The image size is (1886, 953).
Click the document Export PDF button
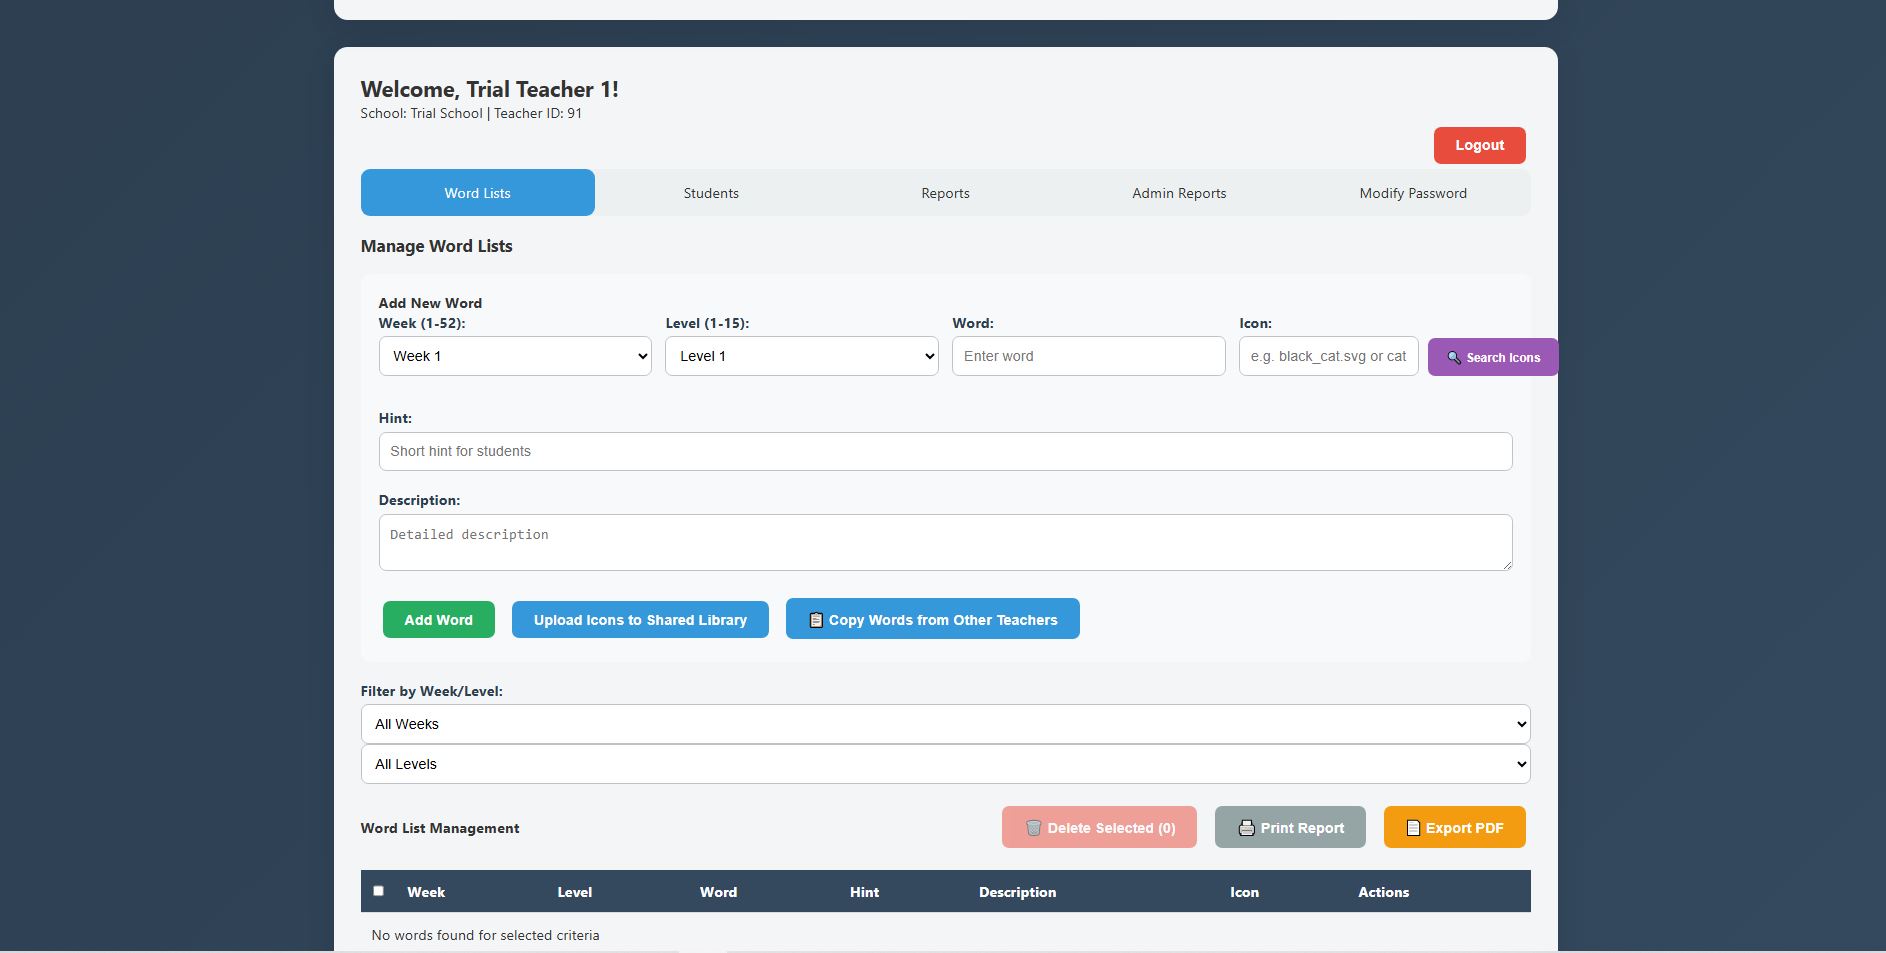coord(1454,827)
